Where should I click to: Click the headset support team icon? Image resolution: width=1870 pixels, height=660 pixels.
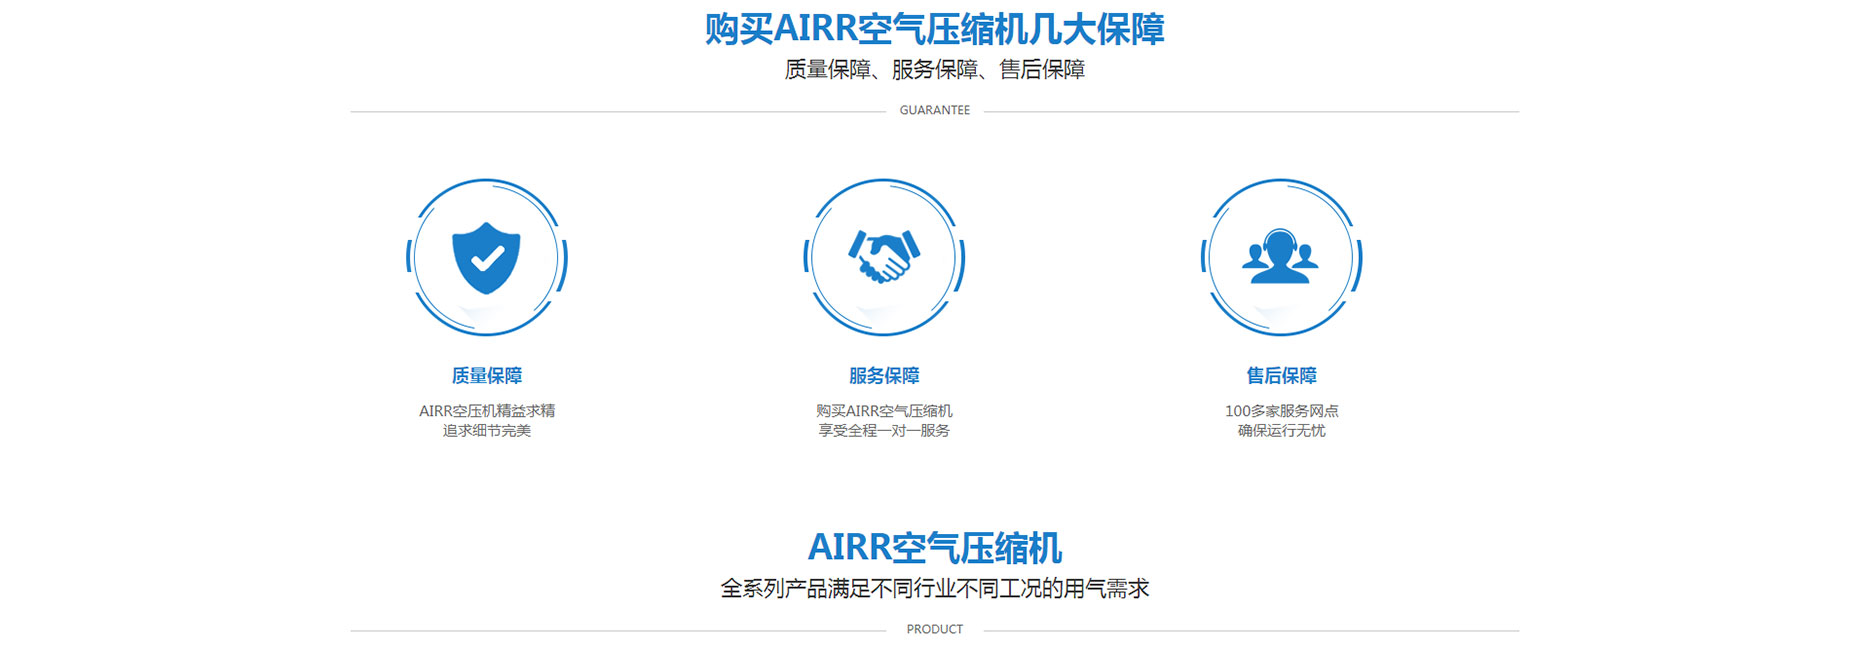pos(1280,258)
